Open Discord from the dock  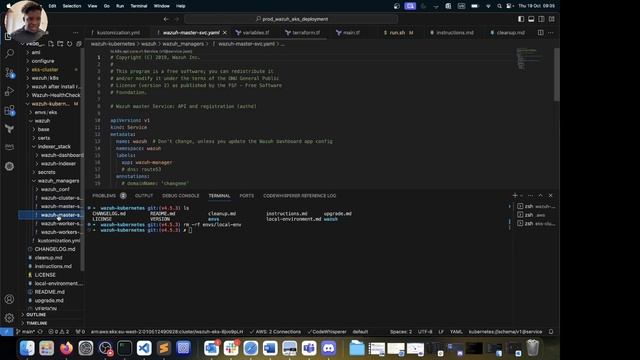[x=329, y=348]
